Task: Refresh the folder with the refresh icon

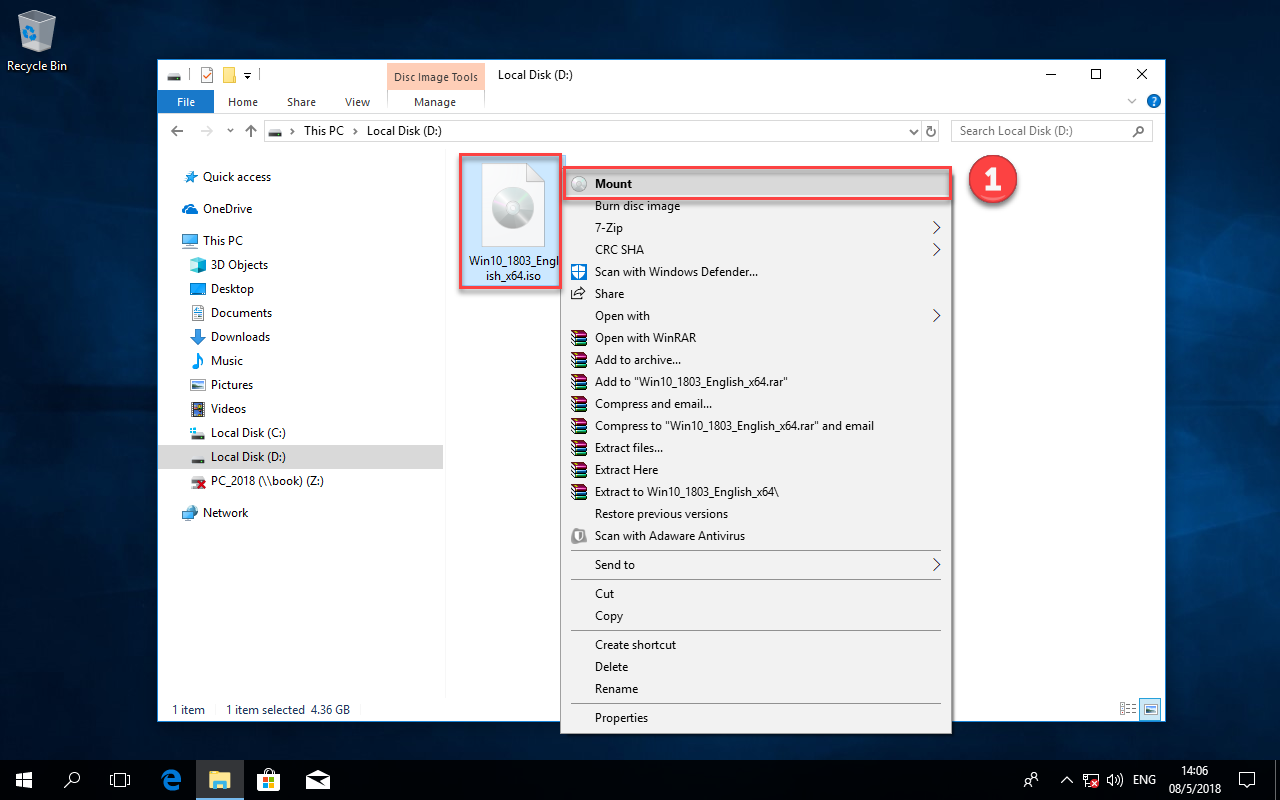Action: (931, 131)
